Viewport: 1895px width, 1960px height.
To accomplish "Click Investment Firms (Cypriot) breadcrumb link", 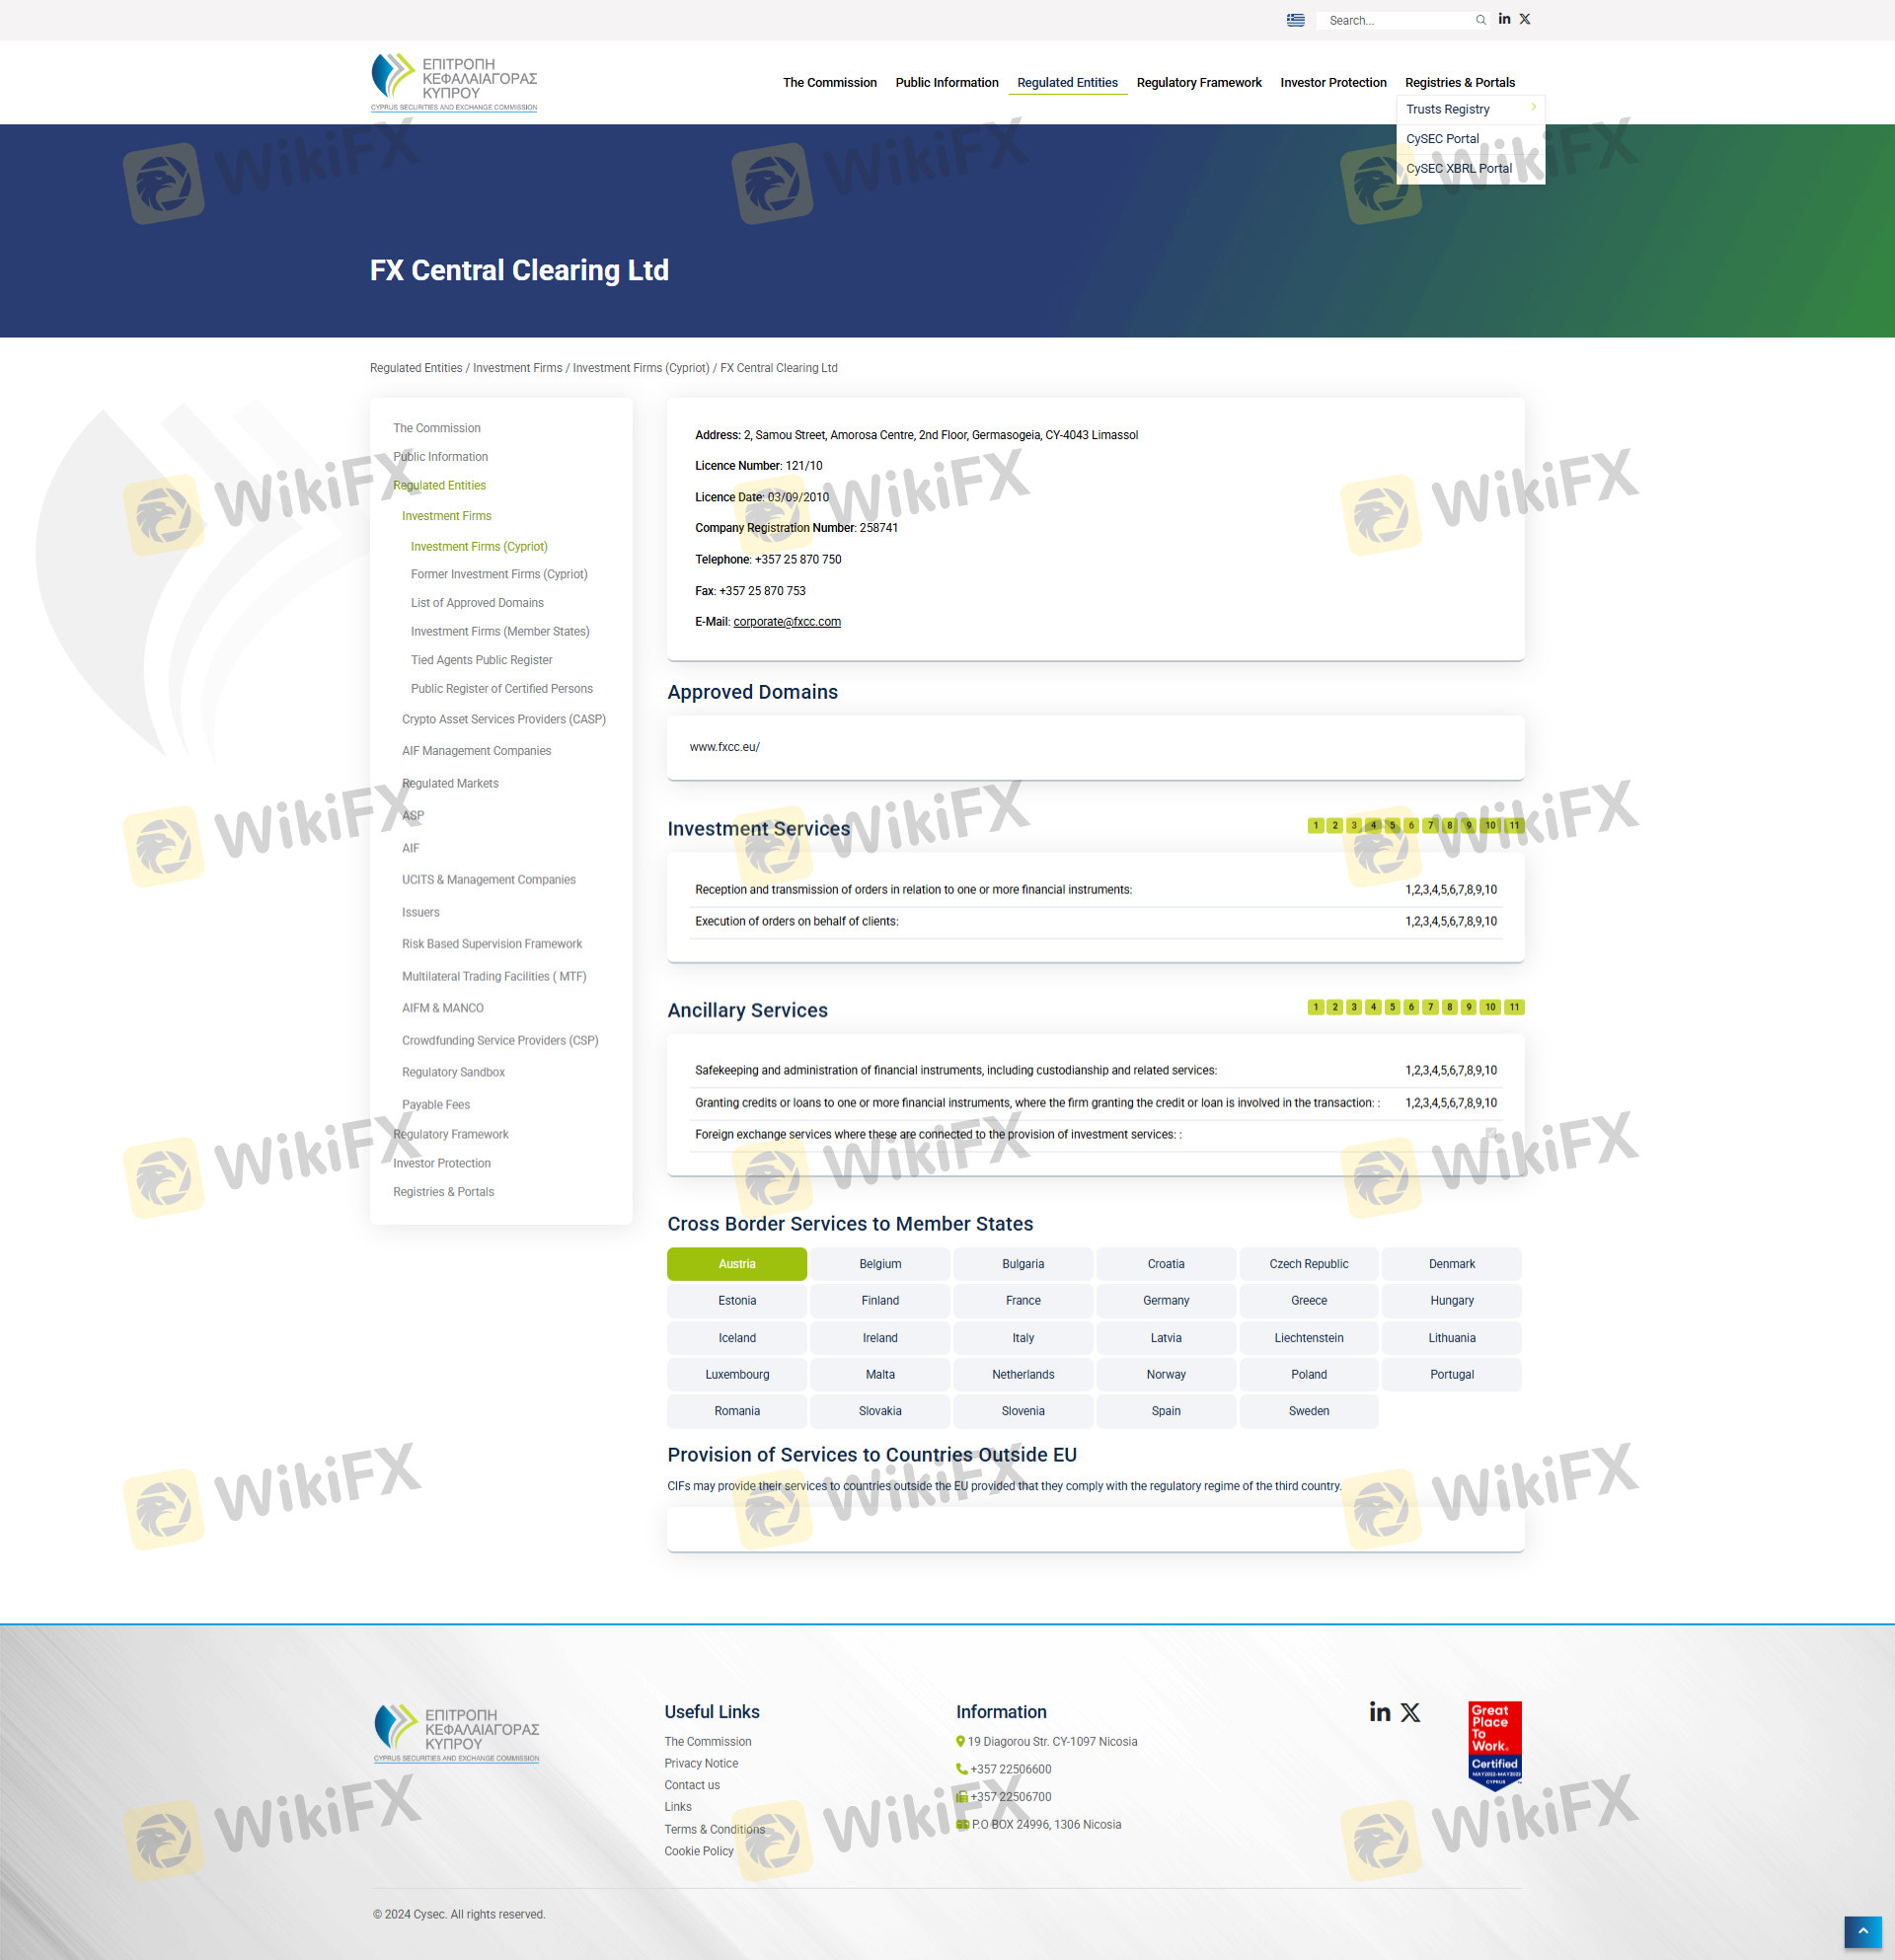I will click(641, 368).
